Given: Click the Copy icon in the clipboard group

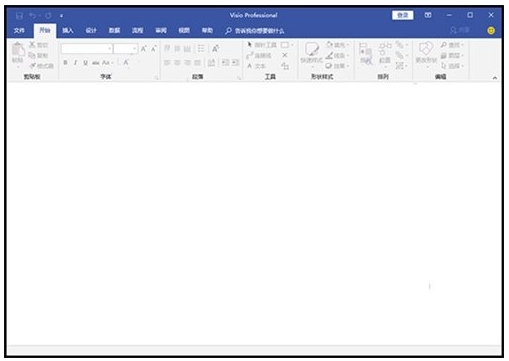Looking at the screenshot, I should (32, 55).
